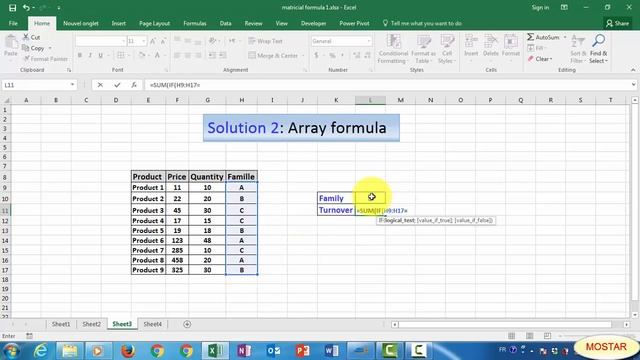Open the font name dropdown
This screenshot has height=360, width=640.
[x=123, y=41]
